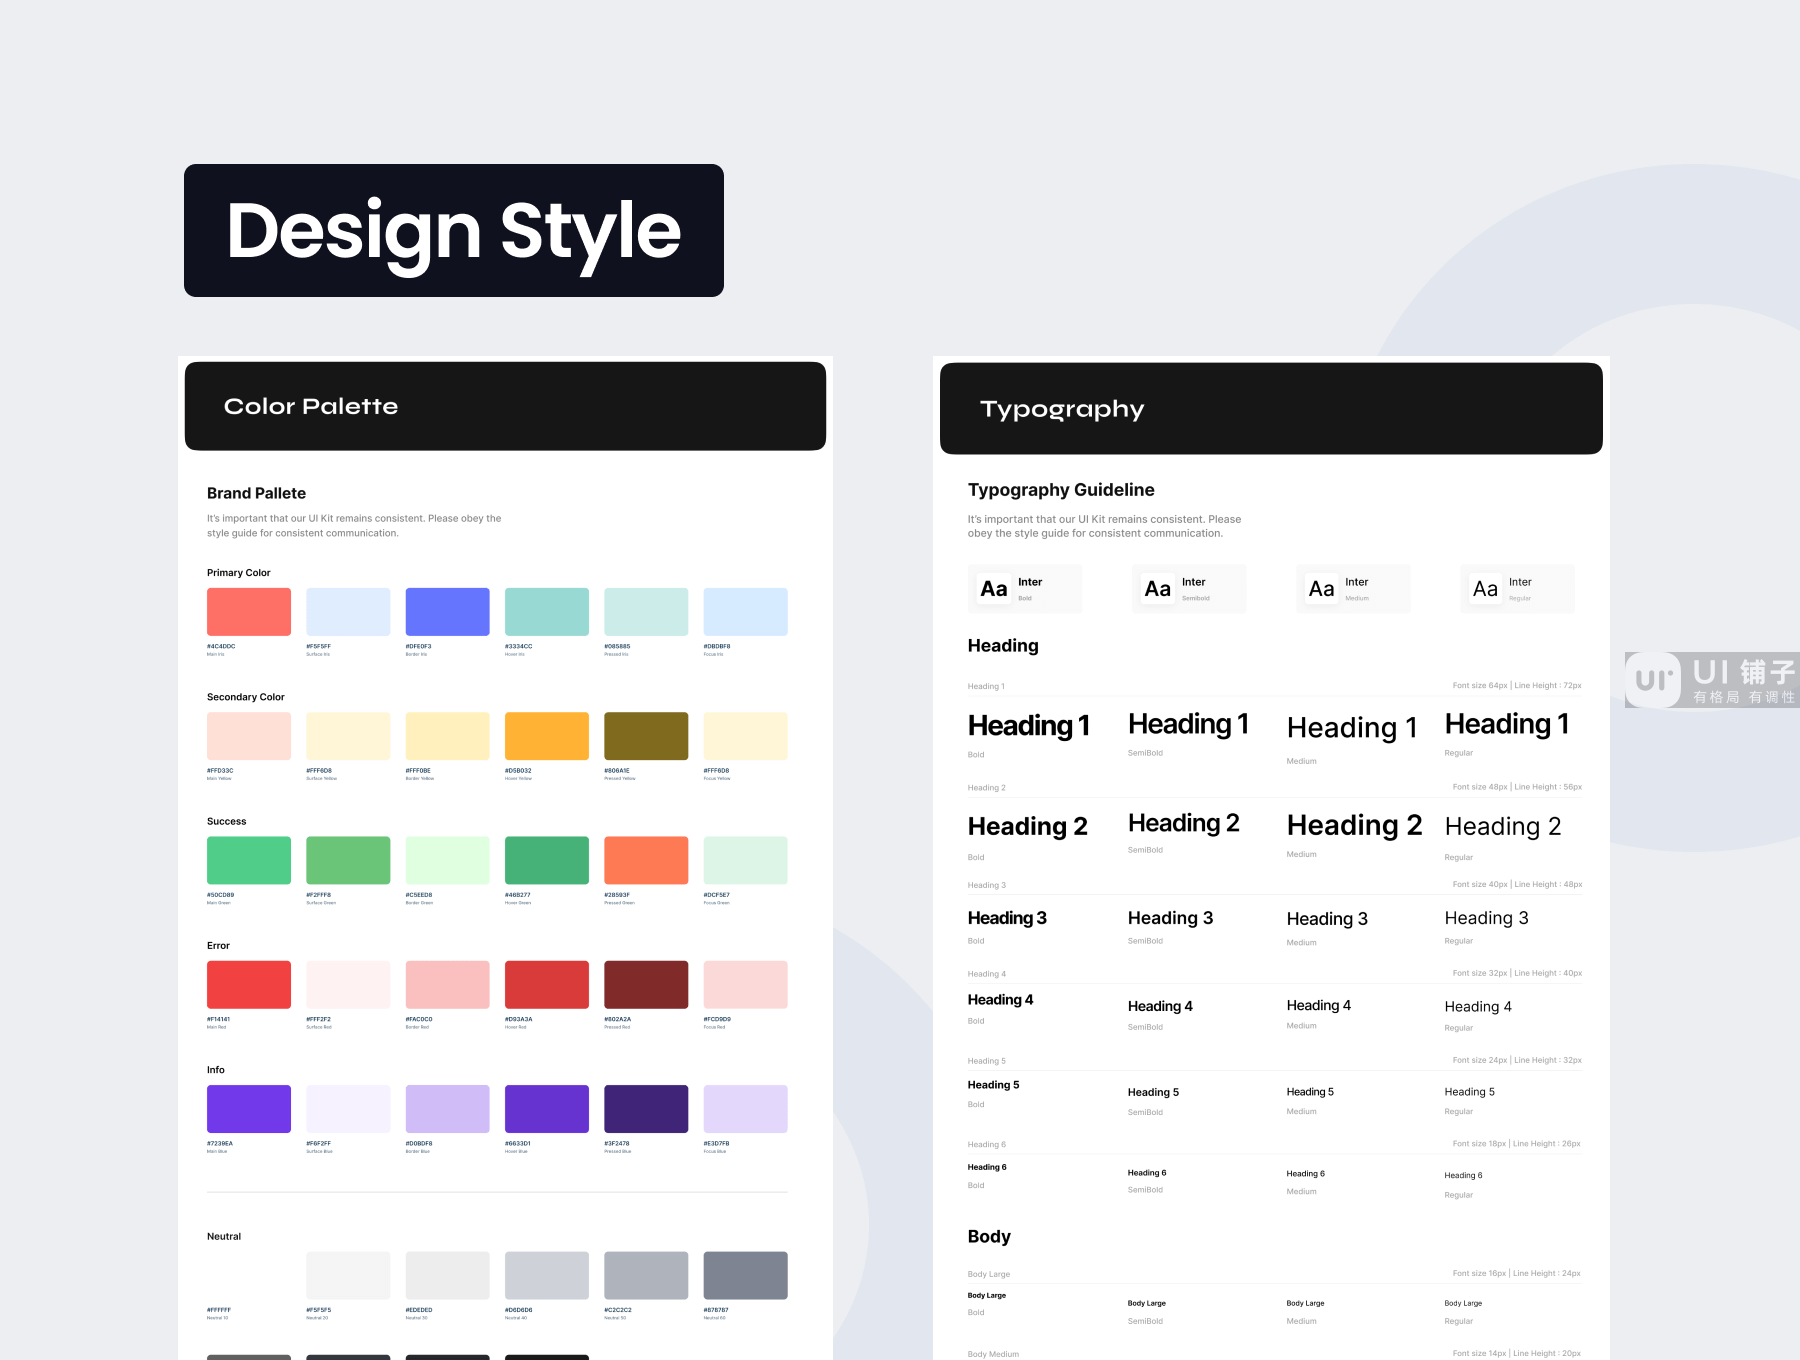Viewport: 1800px width, 1360px height.
Task: Pick the Surface Iris #F5F5FF swatch
Action: point(348,612)
